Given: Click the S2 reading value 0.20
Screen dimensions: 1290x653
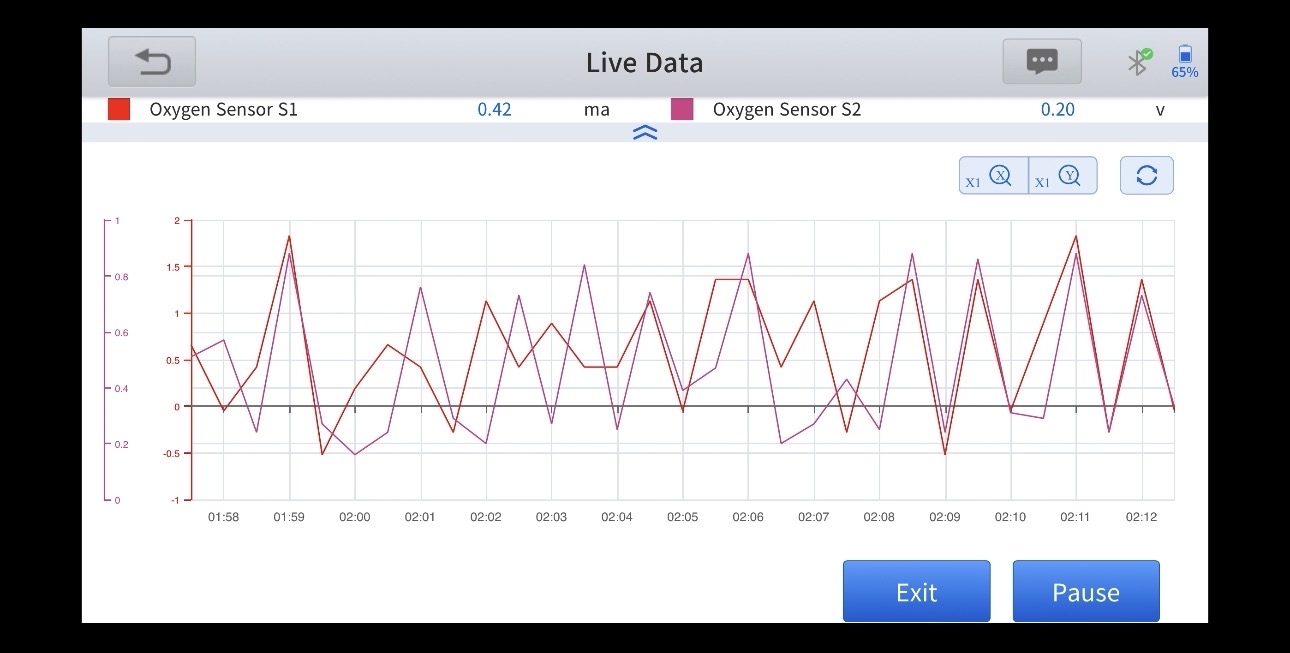Looking at the screenshot, I should (1057, 110).
